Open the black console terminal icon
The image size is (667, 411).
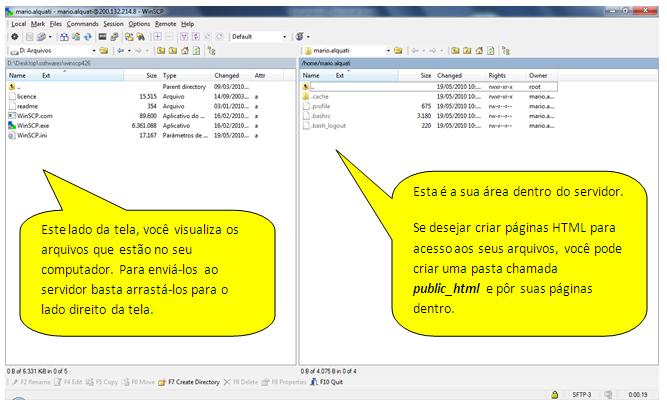pyautogui.click(x=103, y=37)
